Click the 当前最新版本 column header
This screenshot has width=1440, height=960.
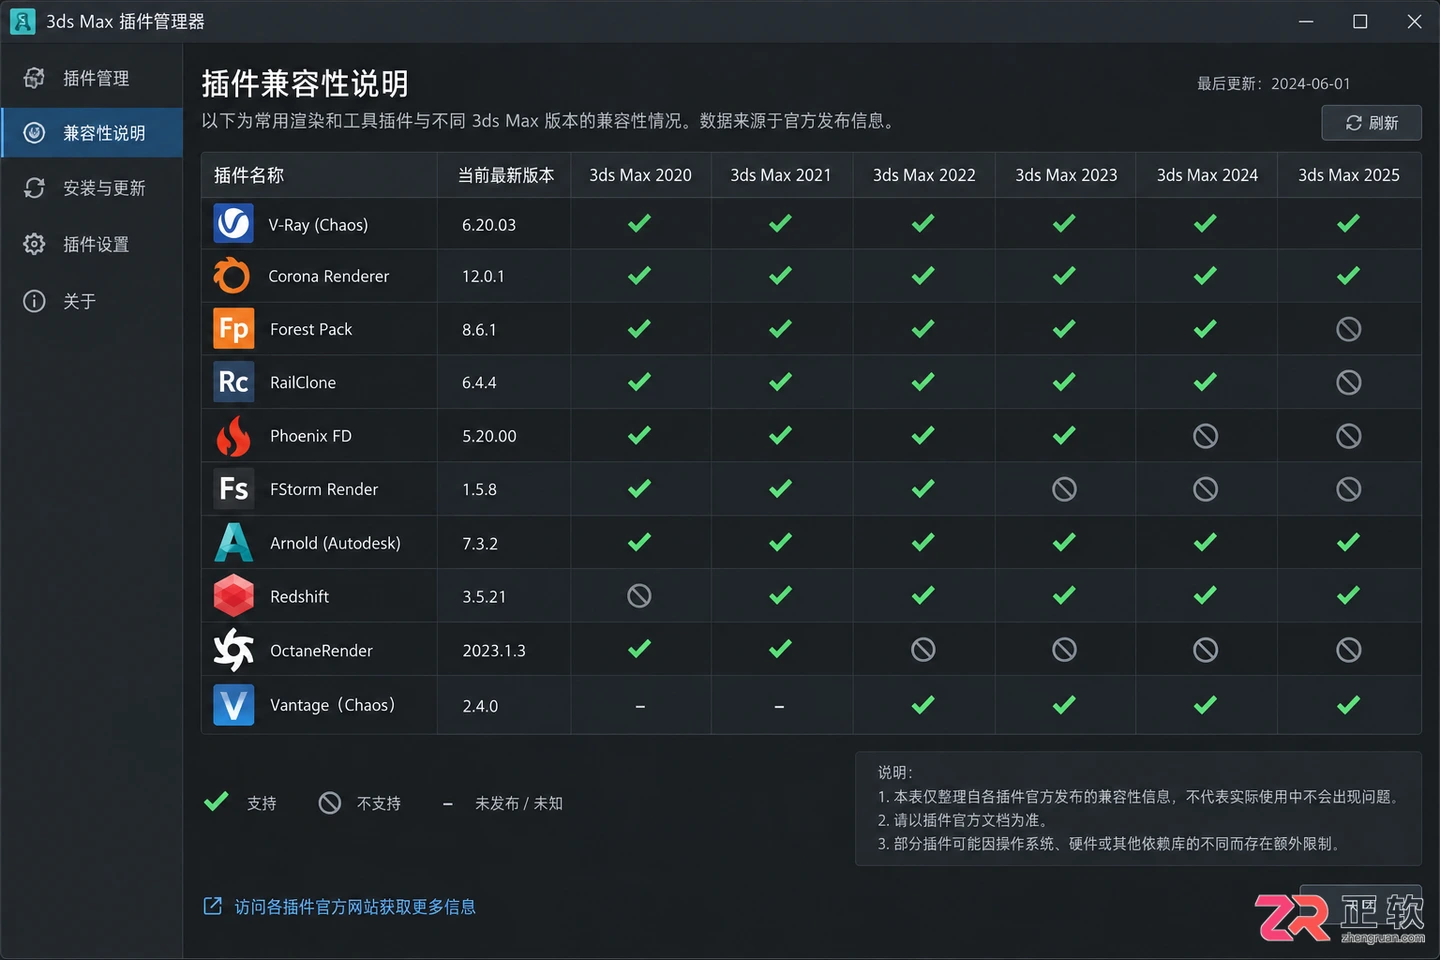506,175
